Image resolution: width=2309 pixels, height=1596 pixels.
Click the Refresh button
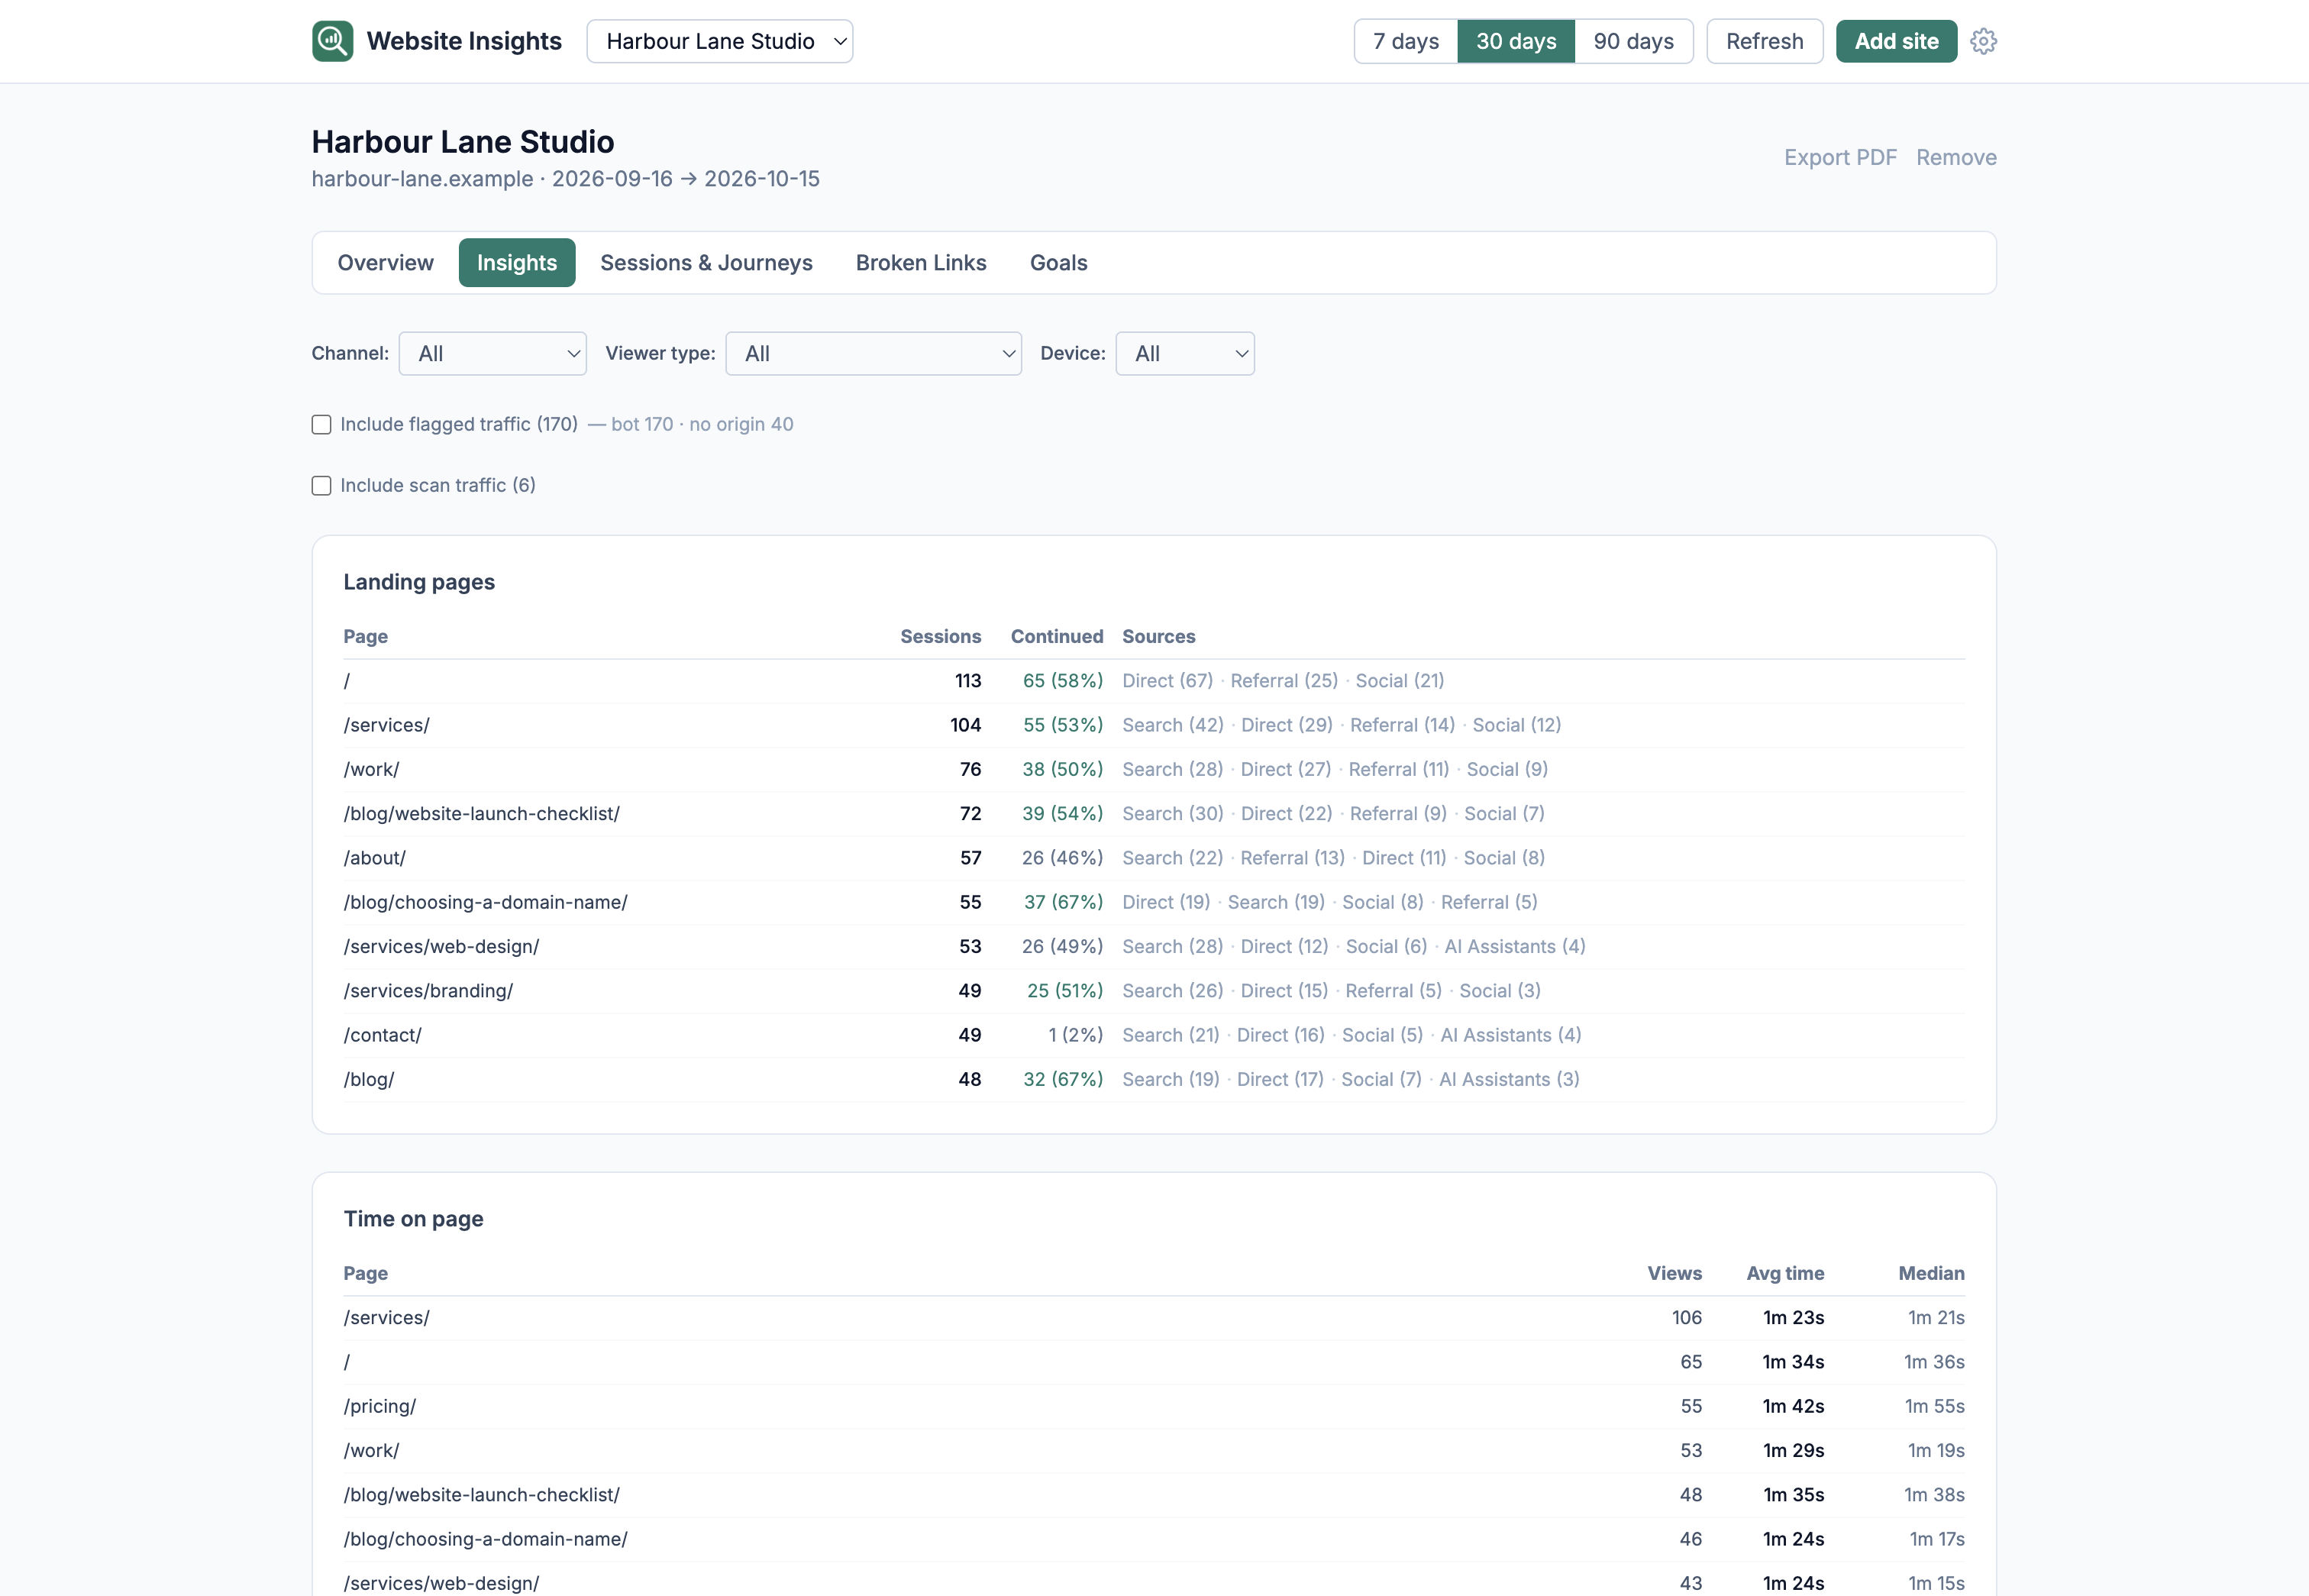pyautogui.click(x=1764, y=41)
